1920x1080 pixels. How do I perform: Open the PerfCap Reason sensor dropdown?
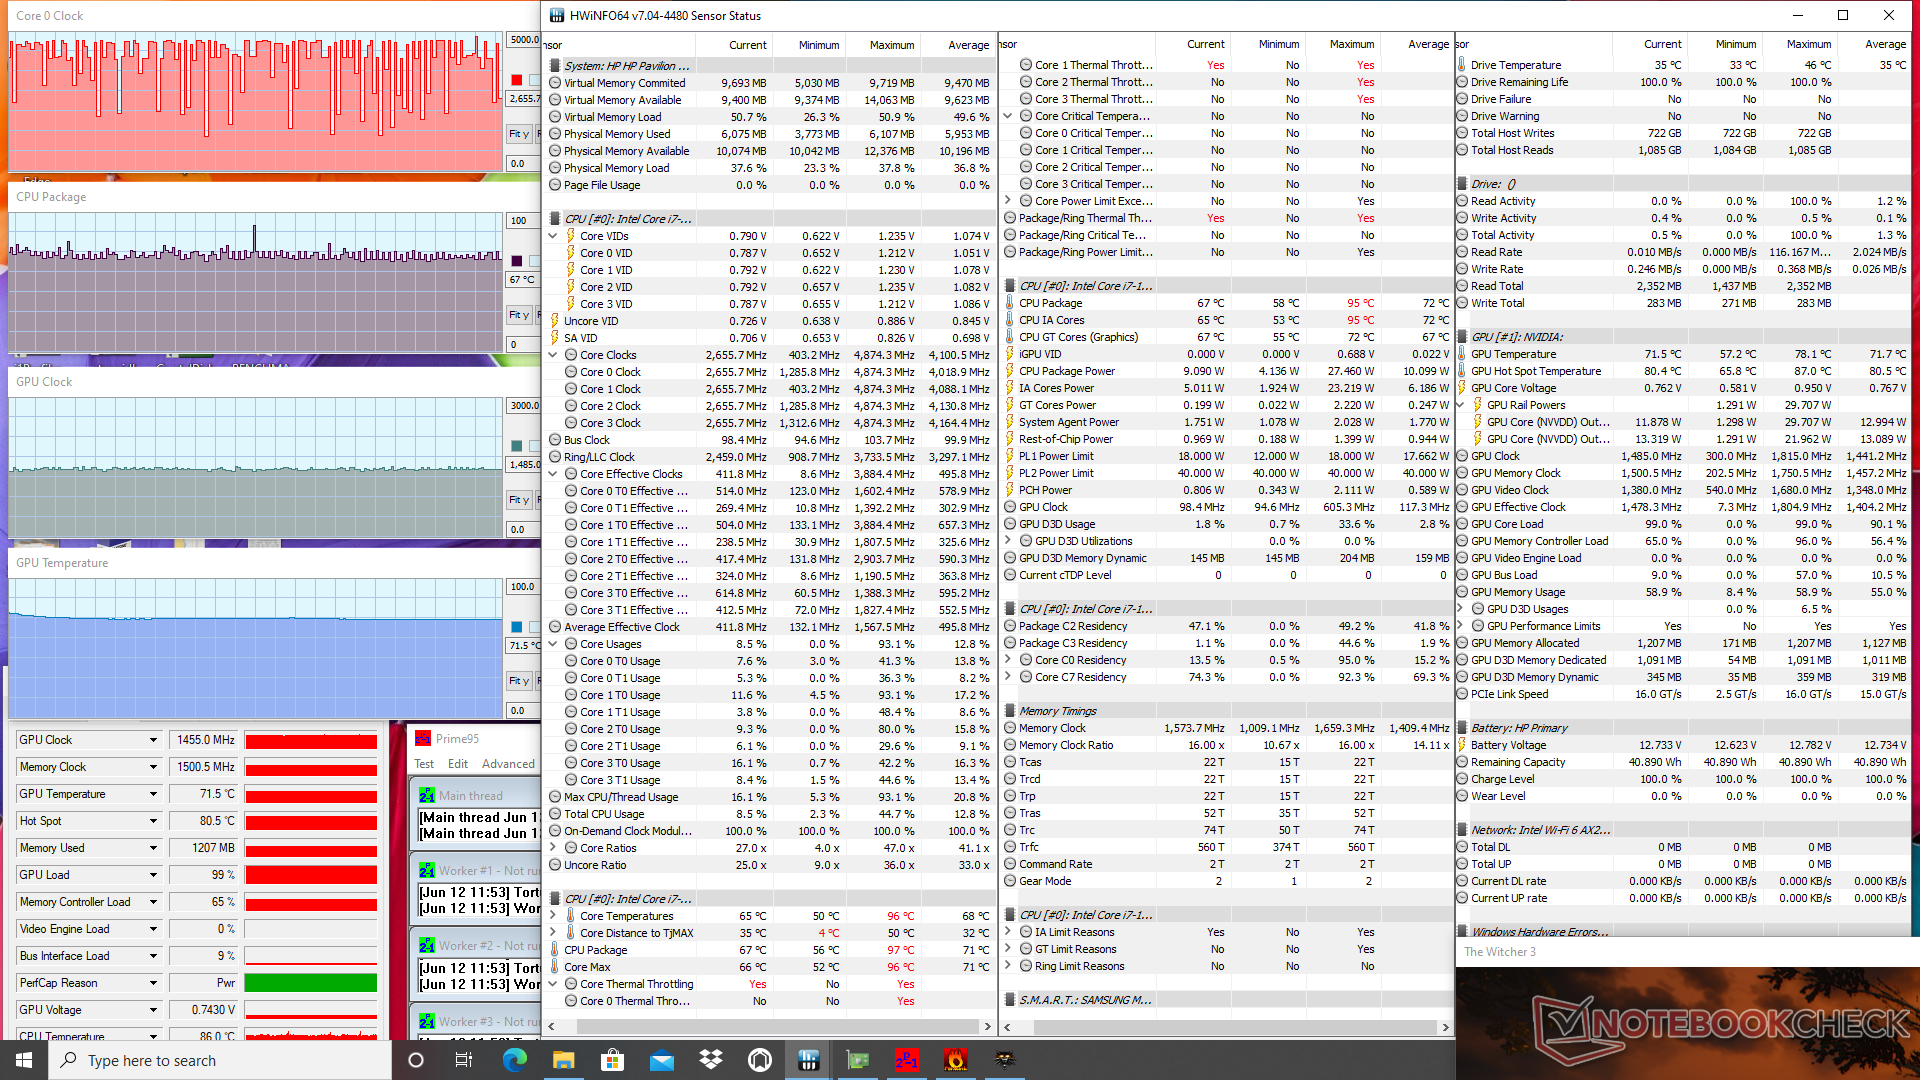(153, 983)
